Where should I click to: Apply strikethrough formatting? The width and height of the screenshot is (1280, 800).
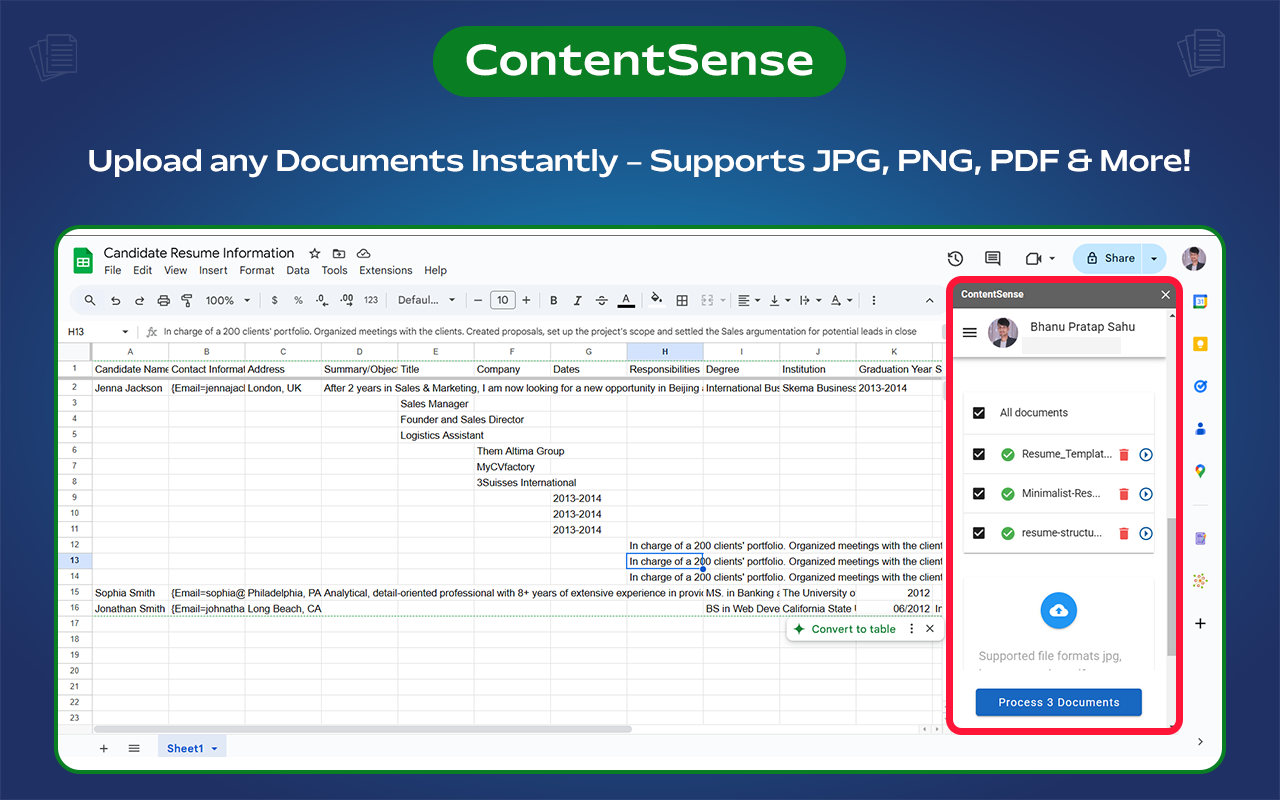[x=602, y=300]
